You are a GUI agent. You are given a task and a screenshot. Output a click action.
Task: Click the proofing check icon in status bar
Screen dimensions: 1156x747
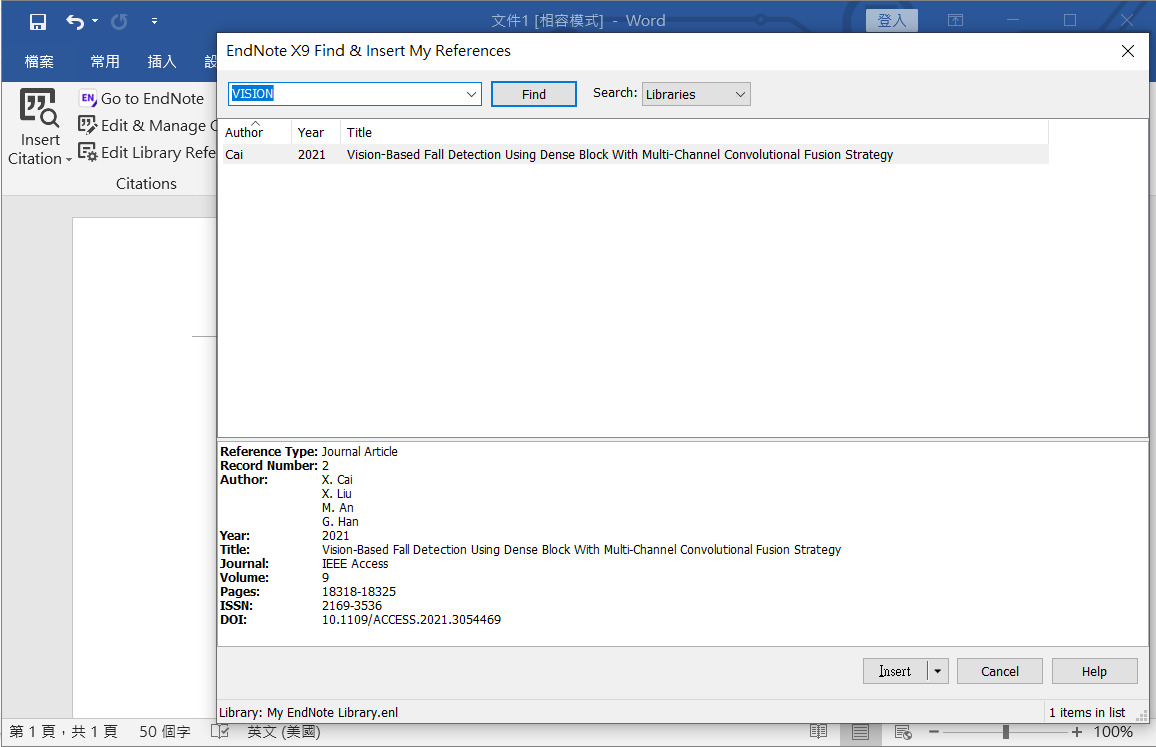pyautogui.click(x=220, y=732)
